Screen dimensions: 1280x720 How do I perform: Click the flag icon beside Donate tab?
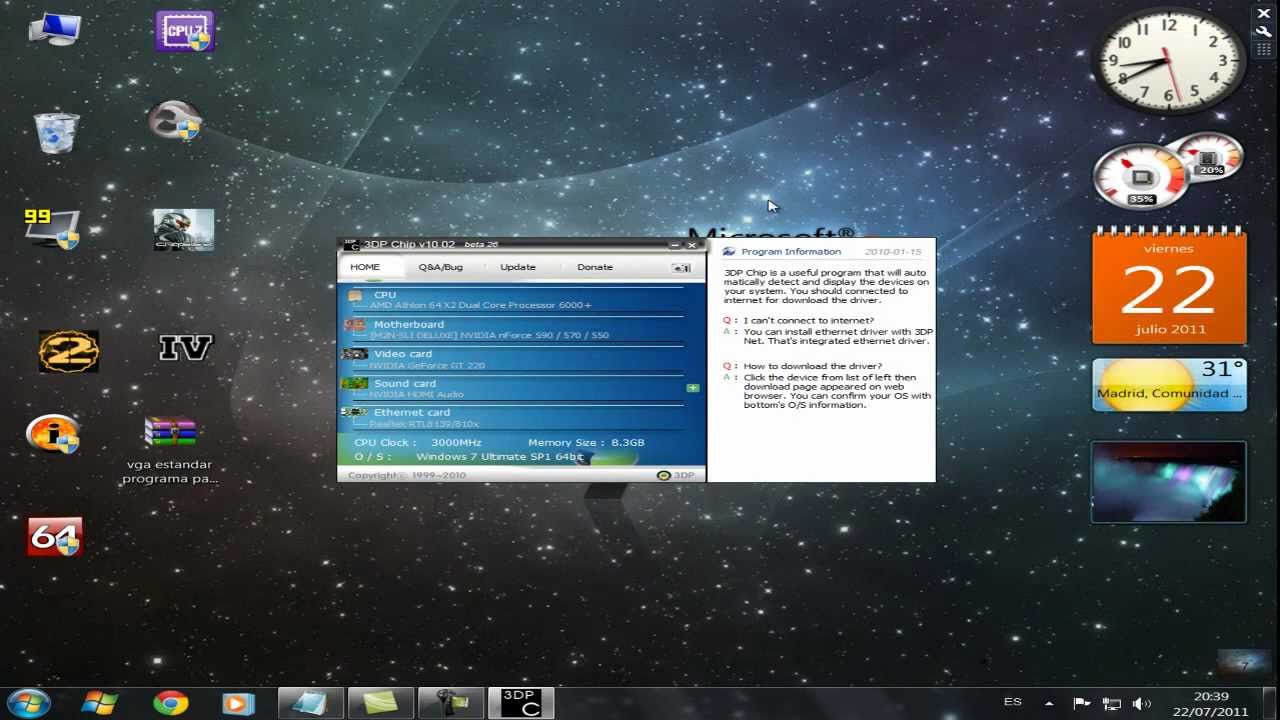681,268
